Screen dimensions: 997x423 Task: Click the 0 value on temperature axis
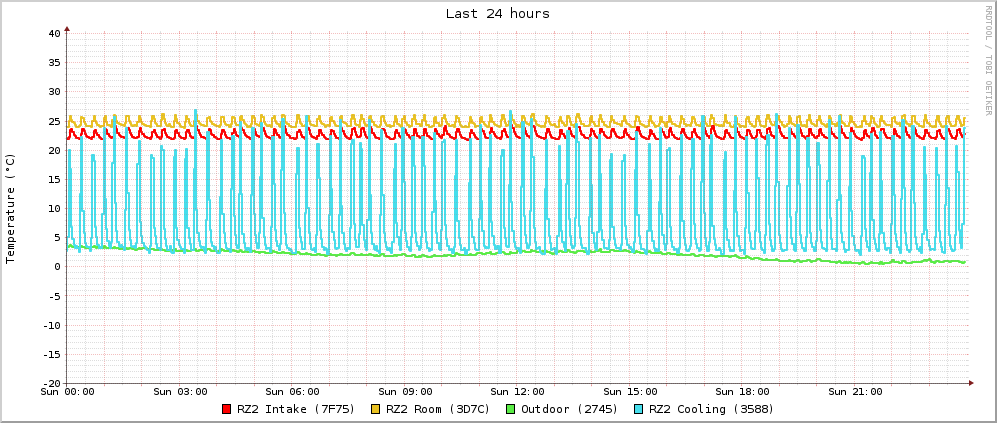(57, 267)
